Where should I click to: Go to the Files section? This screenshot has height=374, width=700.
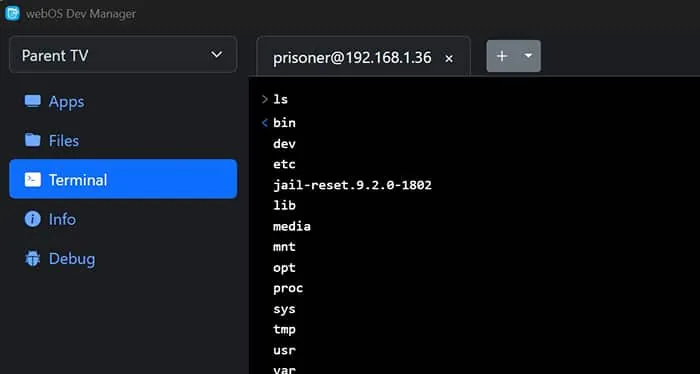(x=123, y=141)
